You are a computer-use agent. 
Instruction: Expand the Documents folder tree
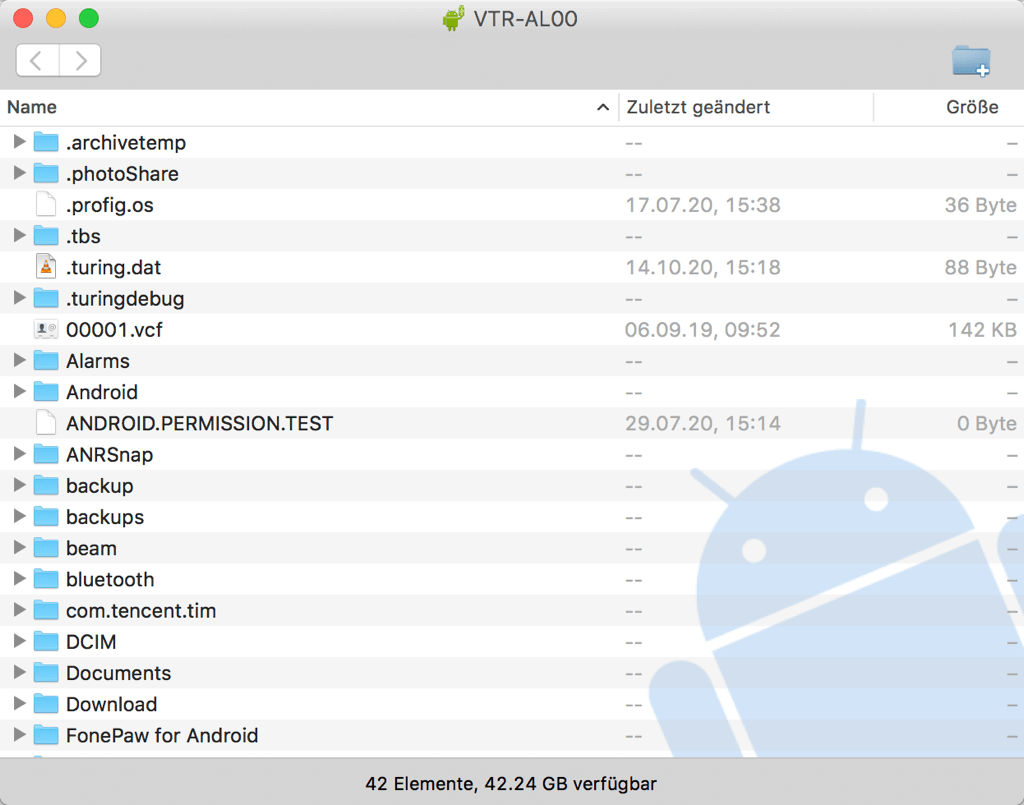[19, 672]
